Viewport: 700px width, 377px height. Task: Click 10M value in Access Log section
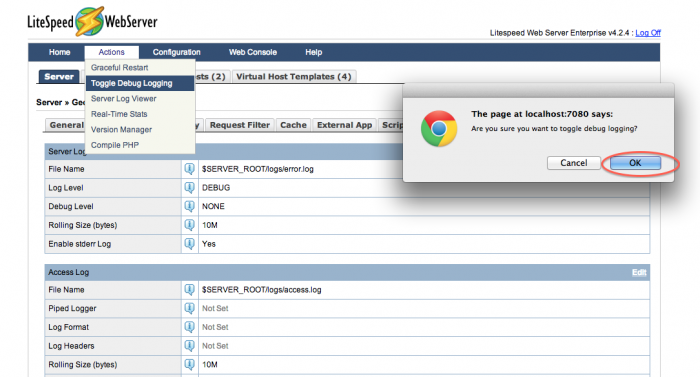coord(210,365)
